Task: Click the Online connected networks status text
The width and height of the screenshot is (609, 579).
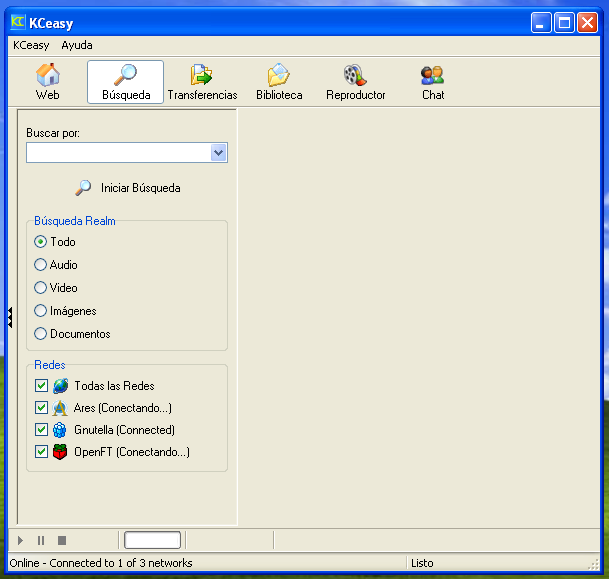Action: pos(101,563)
